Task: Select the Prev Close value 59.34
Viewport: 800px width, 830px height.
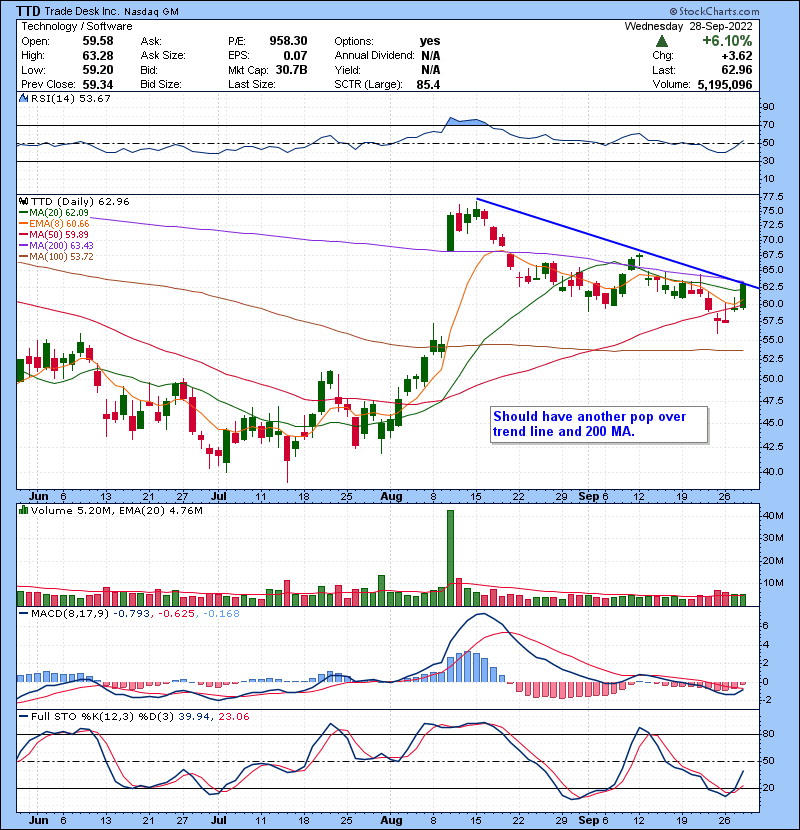Action: click(98, 84)
